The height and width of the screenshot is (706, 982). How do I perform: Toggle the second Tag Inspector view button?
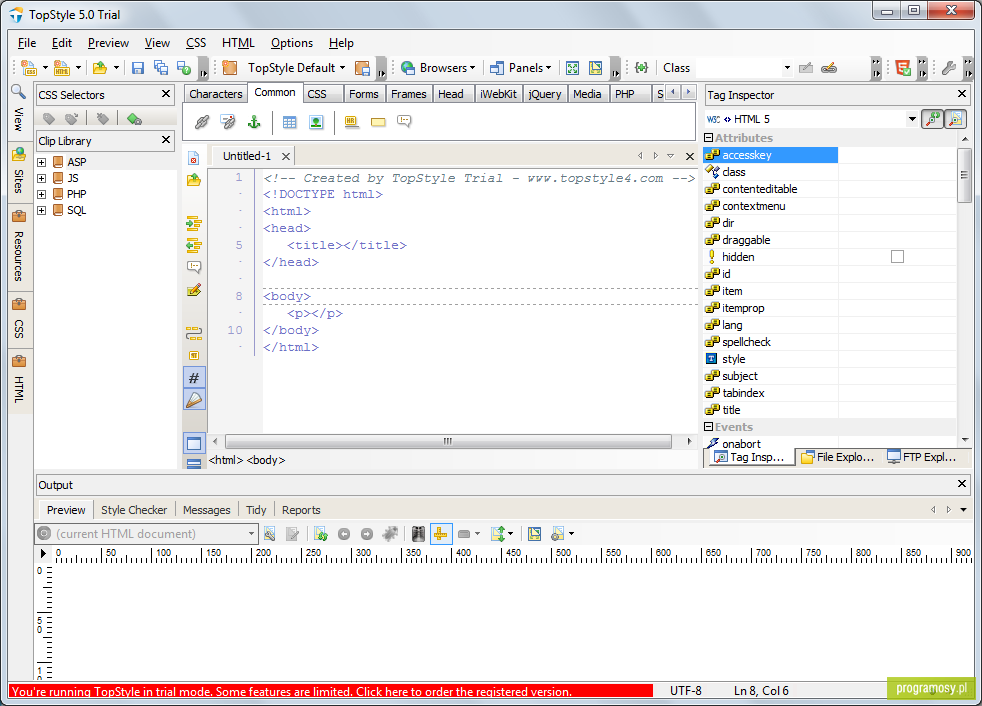coord(955,119)
